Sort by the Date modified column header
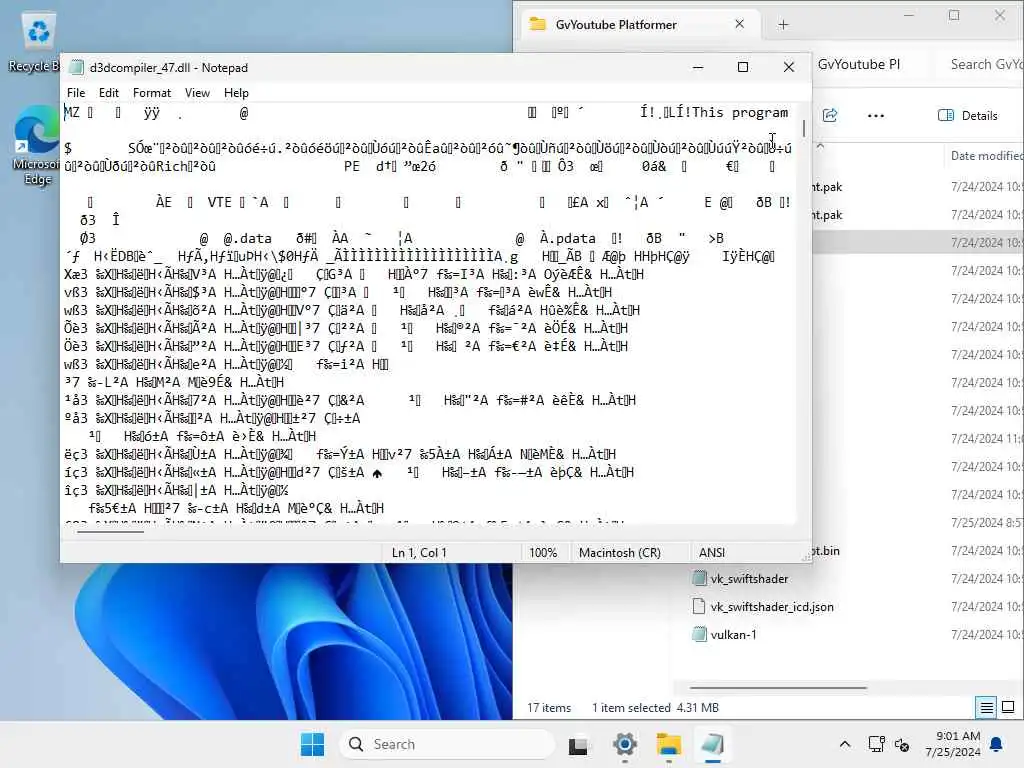Screen dimensions: 1024x768 (985, 155)
